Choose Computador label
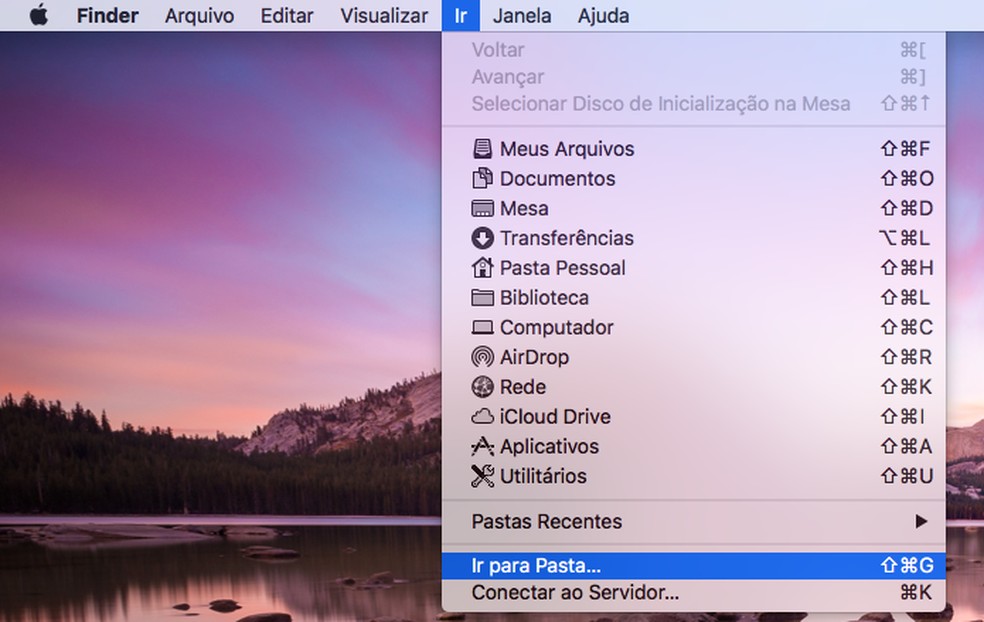 [x=557, y=327]
